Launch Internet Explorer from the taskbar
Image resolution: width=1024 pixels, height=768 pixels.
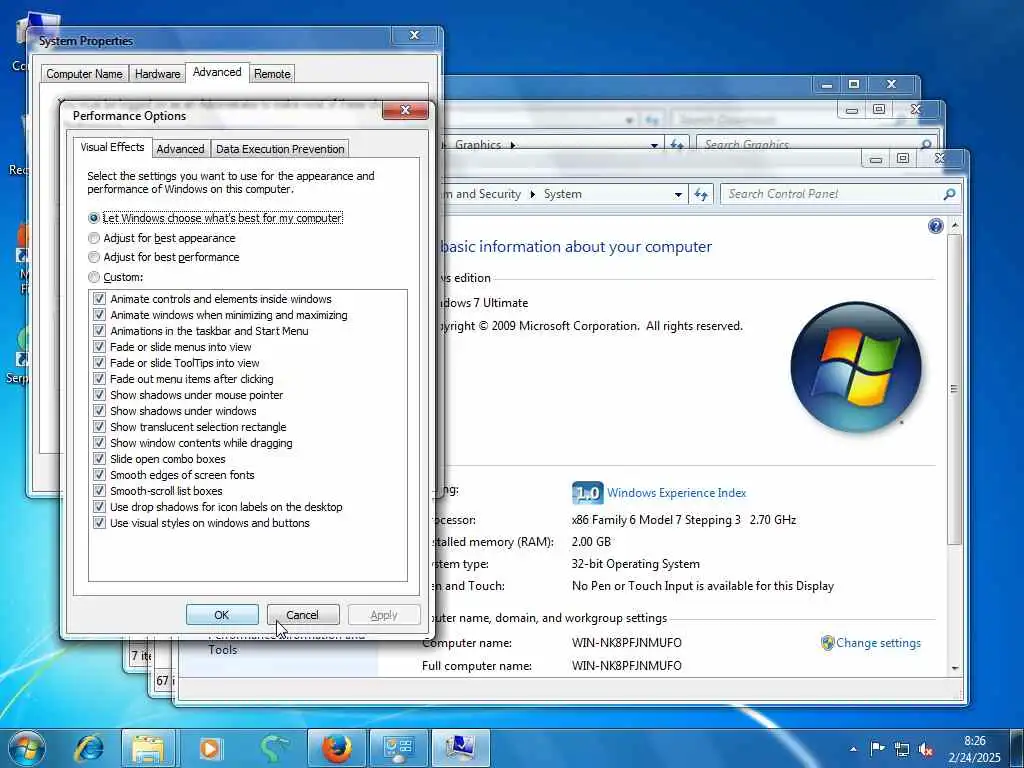tap(89, 748)
